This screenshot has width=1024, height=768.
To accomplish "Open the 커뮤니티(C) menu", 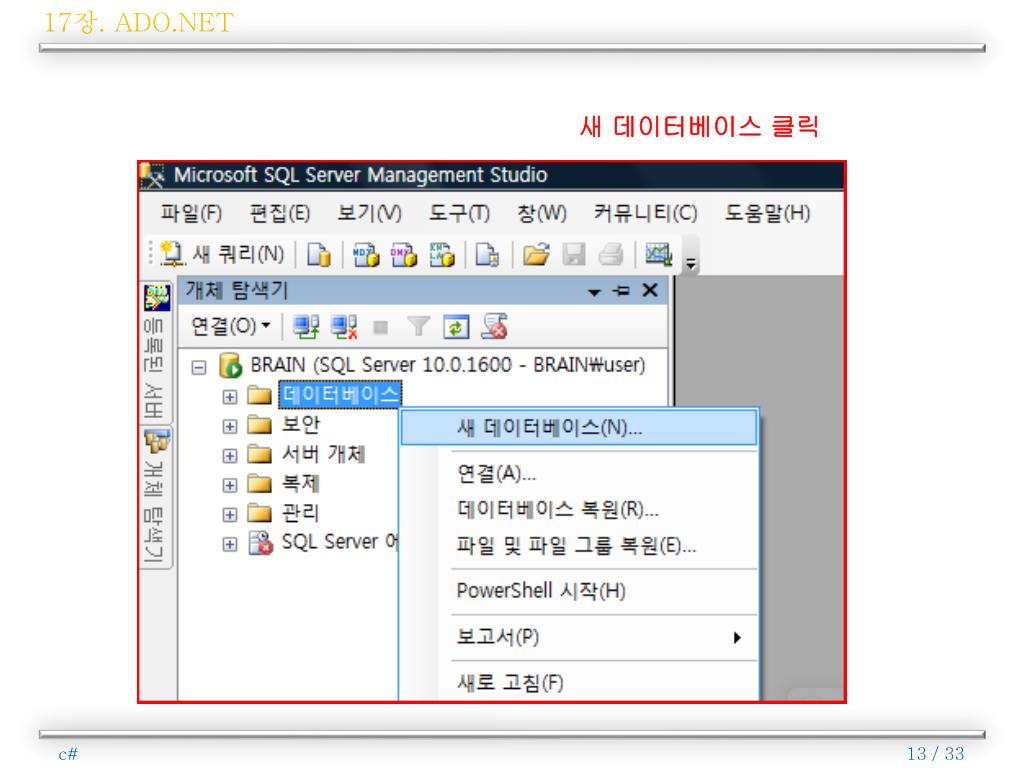I will 645,213.
